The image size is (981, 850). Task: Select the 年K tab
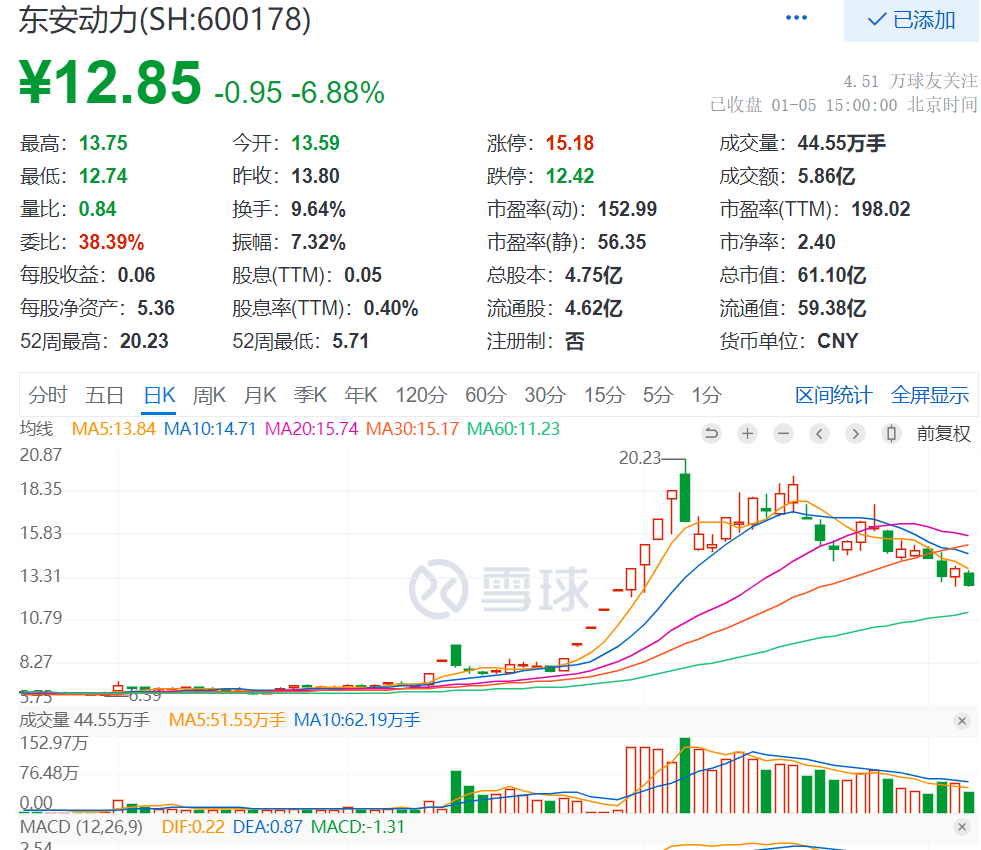361,395
